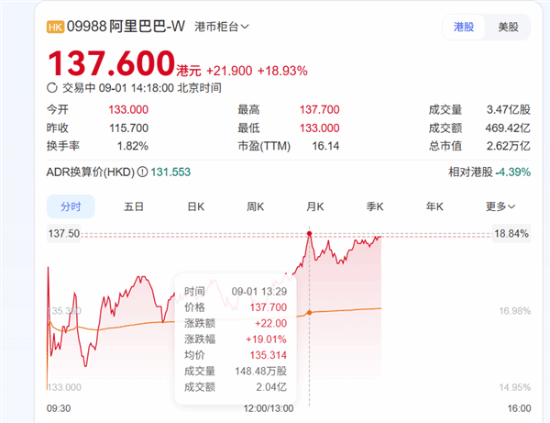Click the ADR price info circle icon
Image resolution: width=550 pixels, height=423 pixels.
point(142,172)
